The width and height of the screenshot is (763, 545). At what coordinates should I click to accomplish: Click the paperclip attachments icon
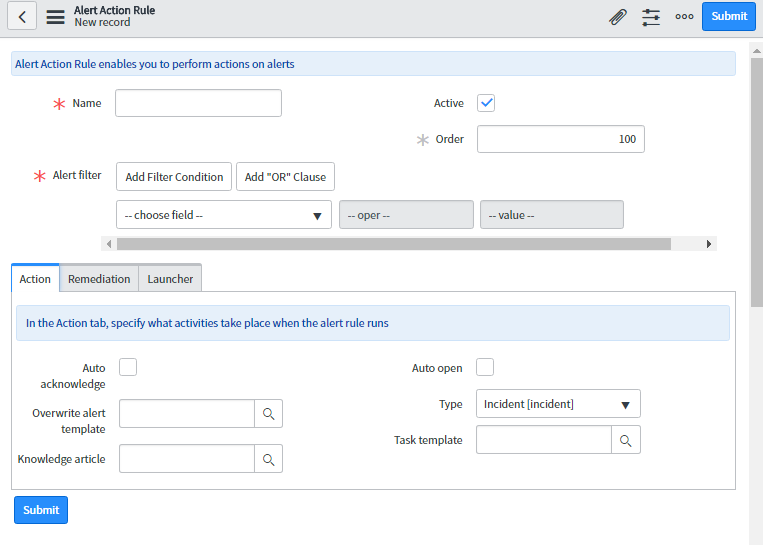(618, 16)
